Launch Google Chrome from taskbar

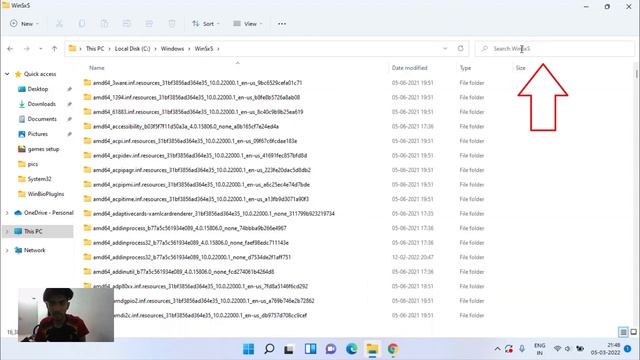pos(393,349)
